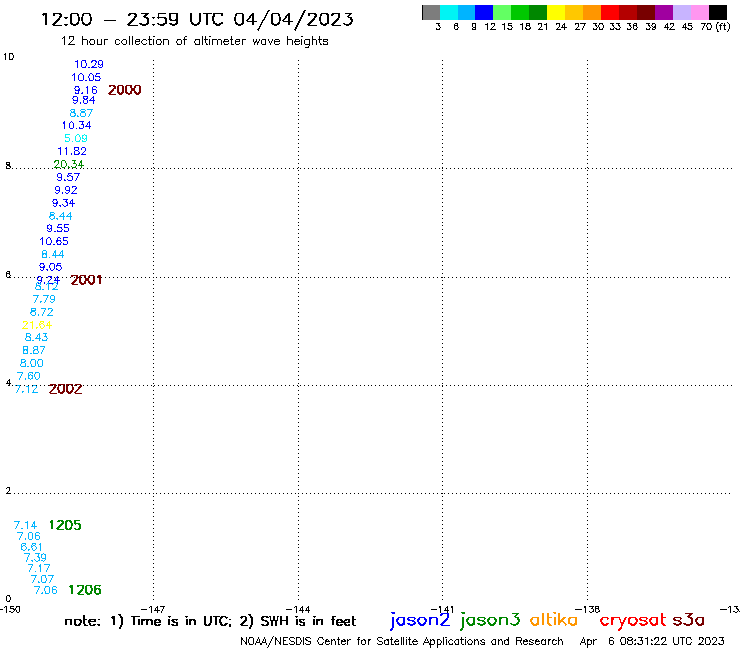Click the cyan swatch in the legend
The width and height of the screenshot is (740, 650).
(x=449, y=12)
